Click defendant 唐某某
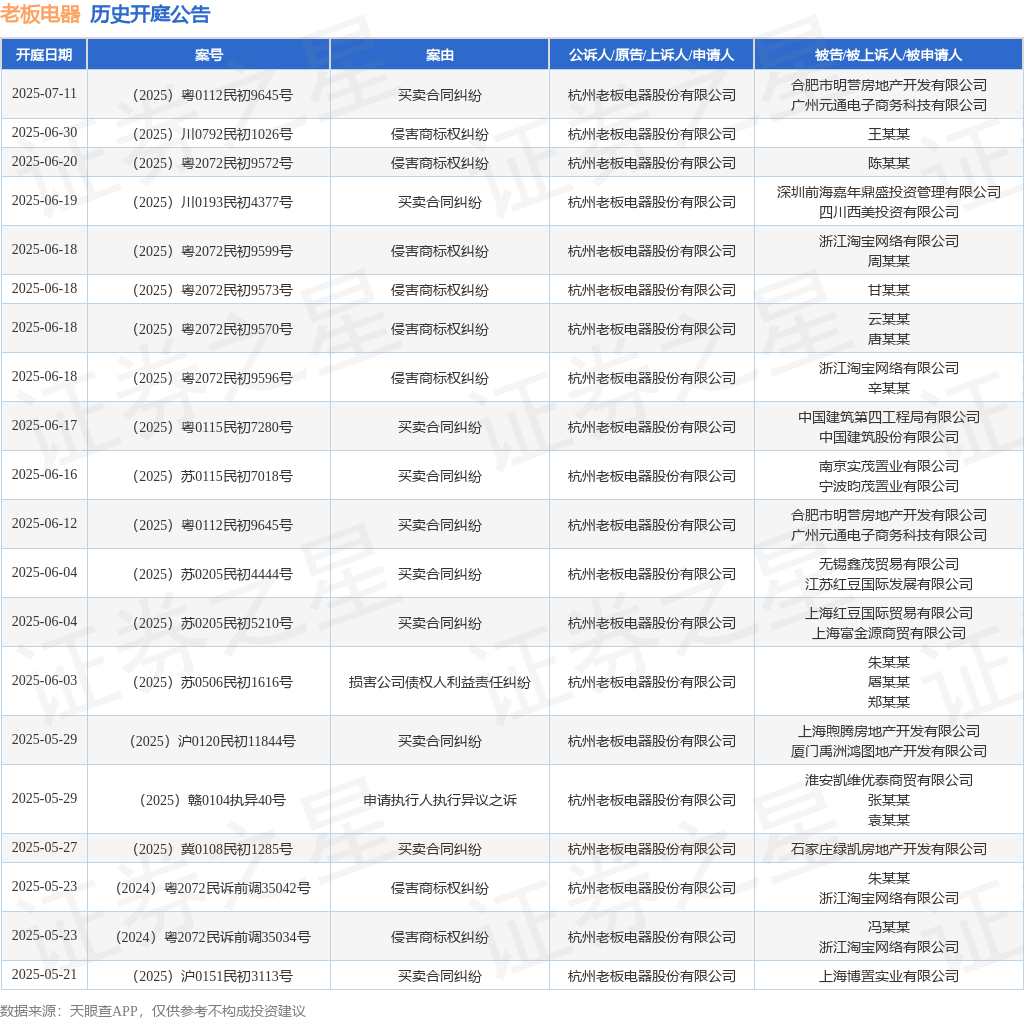Image resolution: width=1024 pixels, height=1020 pixels. click(889, 340)
